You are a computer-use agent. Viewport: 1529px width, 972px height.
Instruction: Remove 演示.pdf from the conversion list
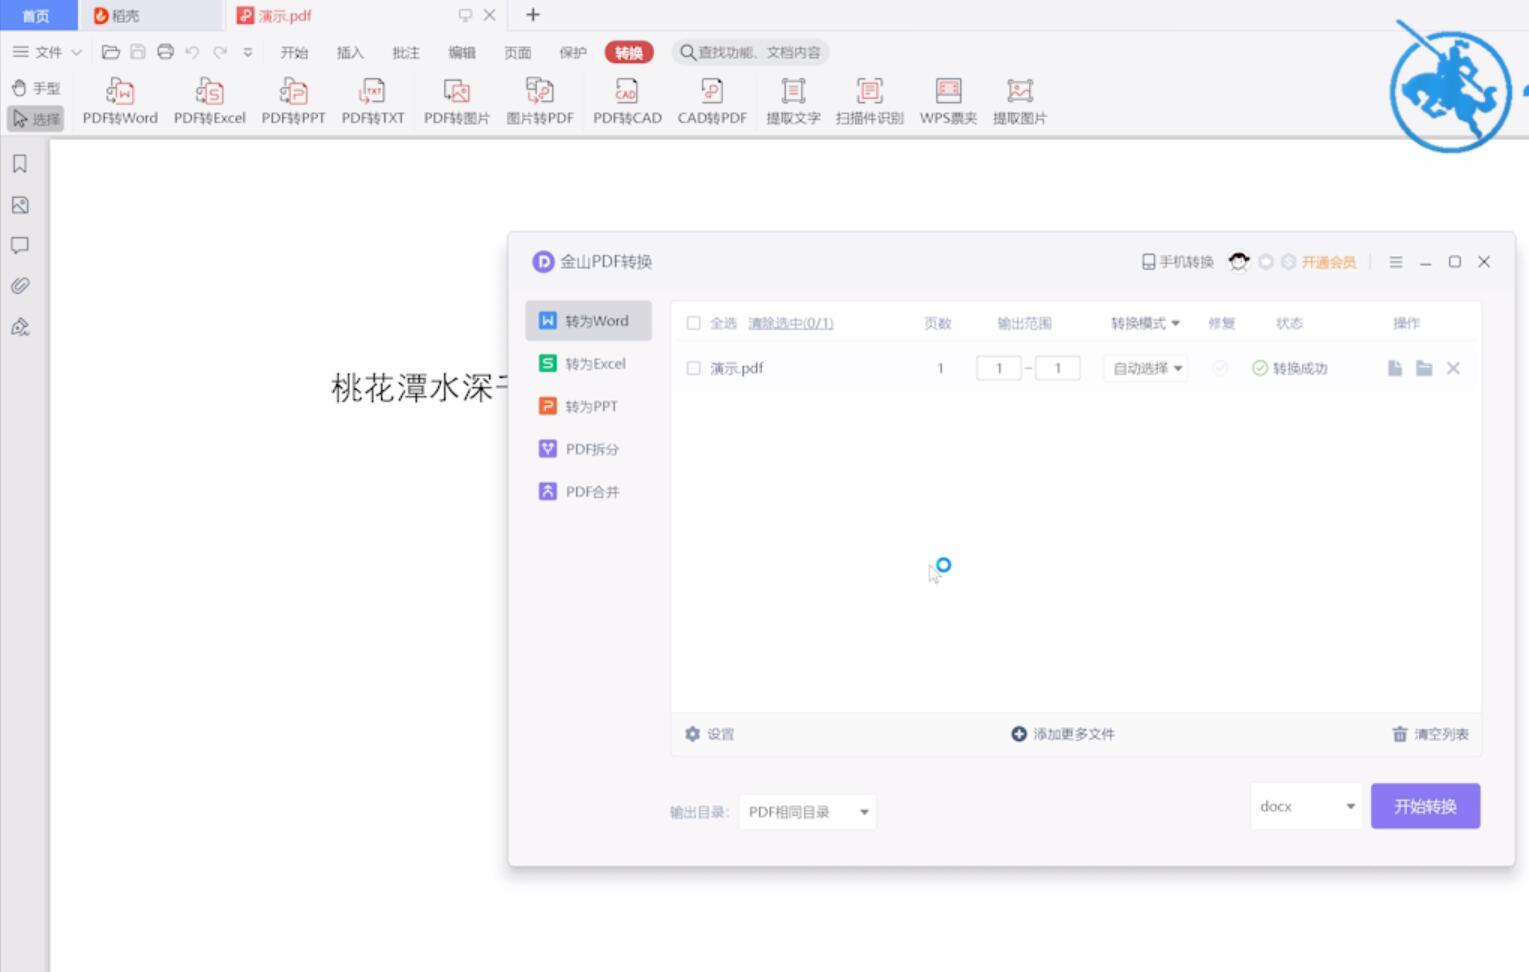click(x=1453, y=368)
